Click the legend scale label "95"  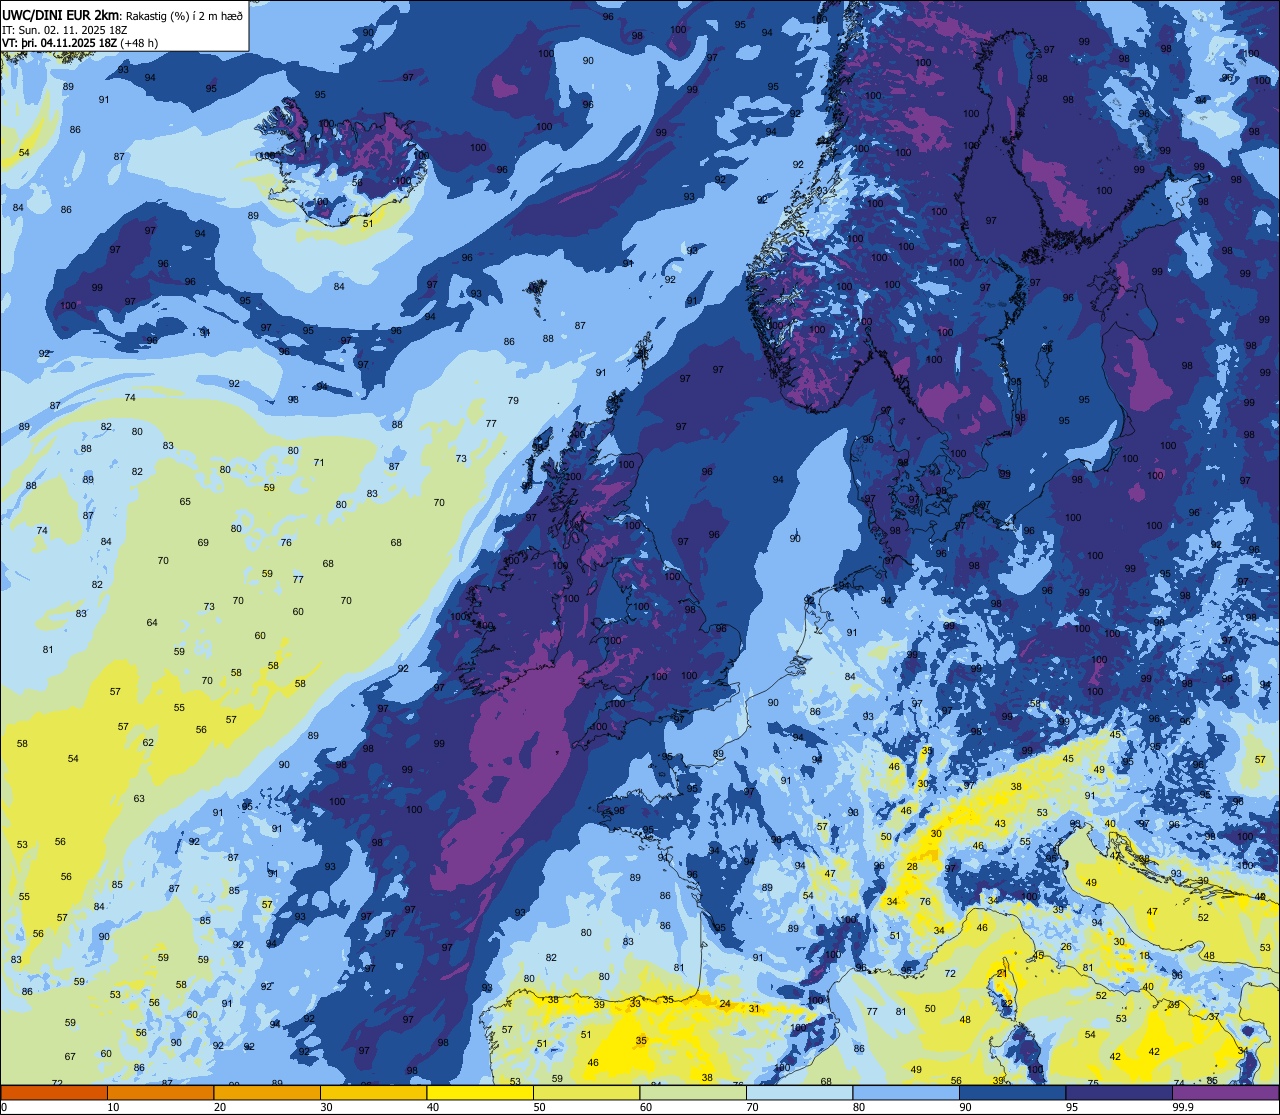tap(1072, 1107)
